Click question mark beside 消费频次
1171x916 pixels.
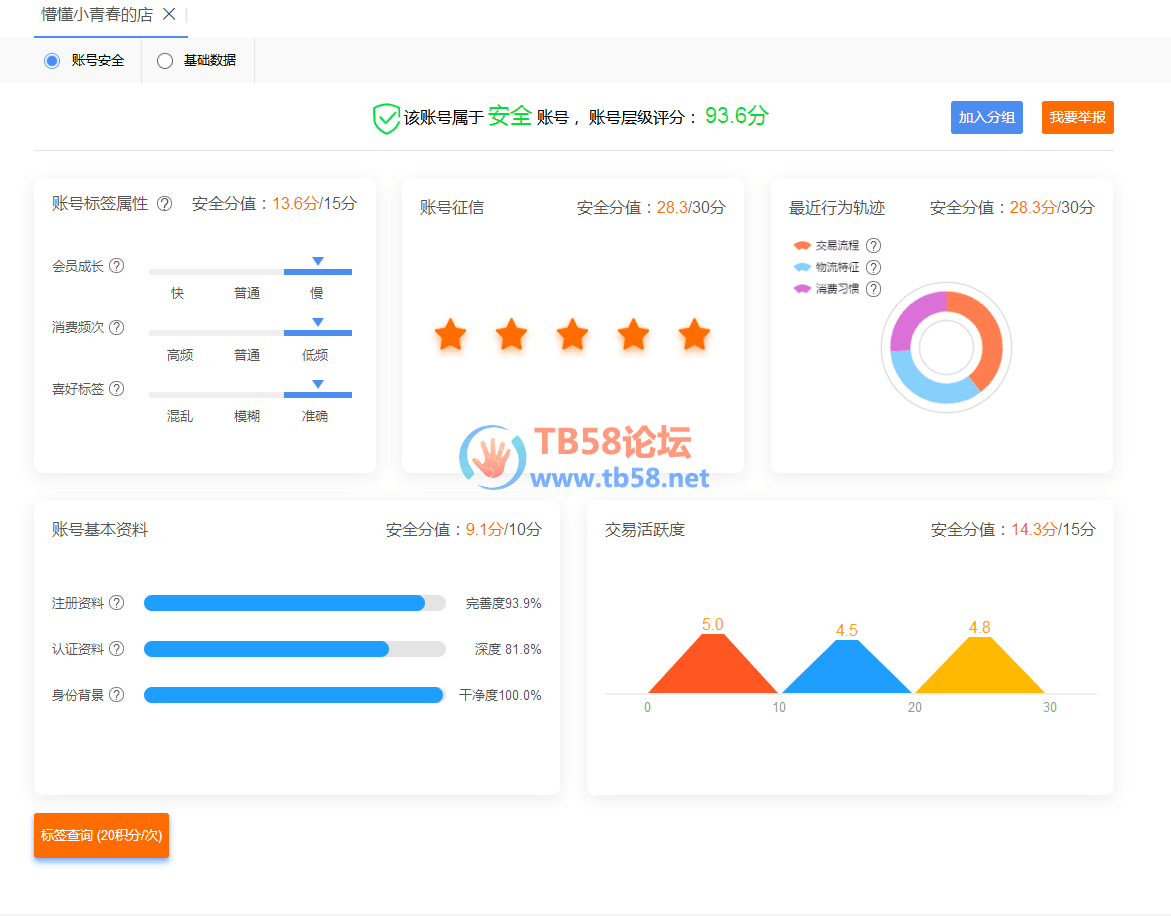point(117,327)
